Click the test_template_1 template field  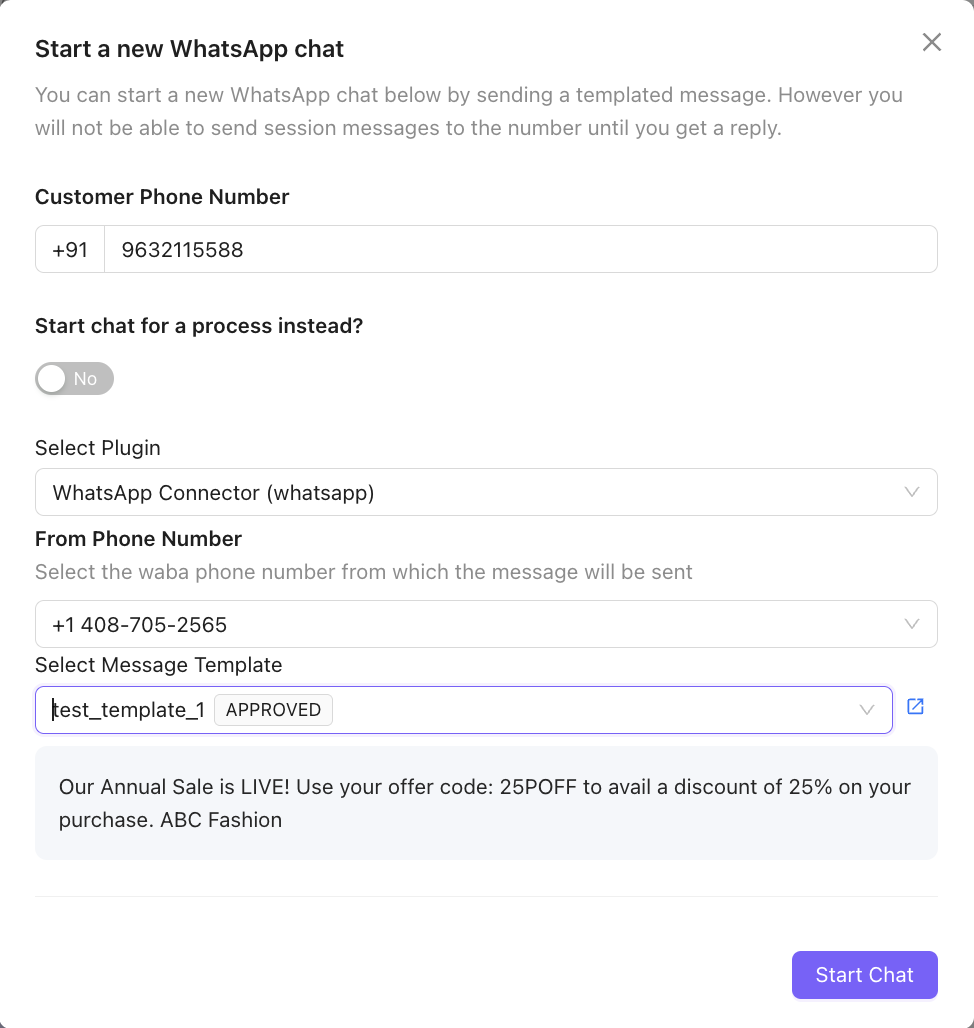130,709
